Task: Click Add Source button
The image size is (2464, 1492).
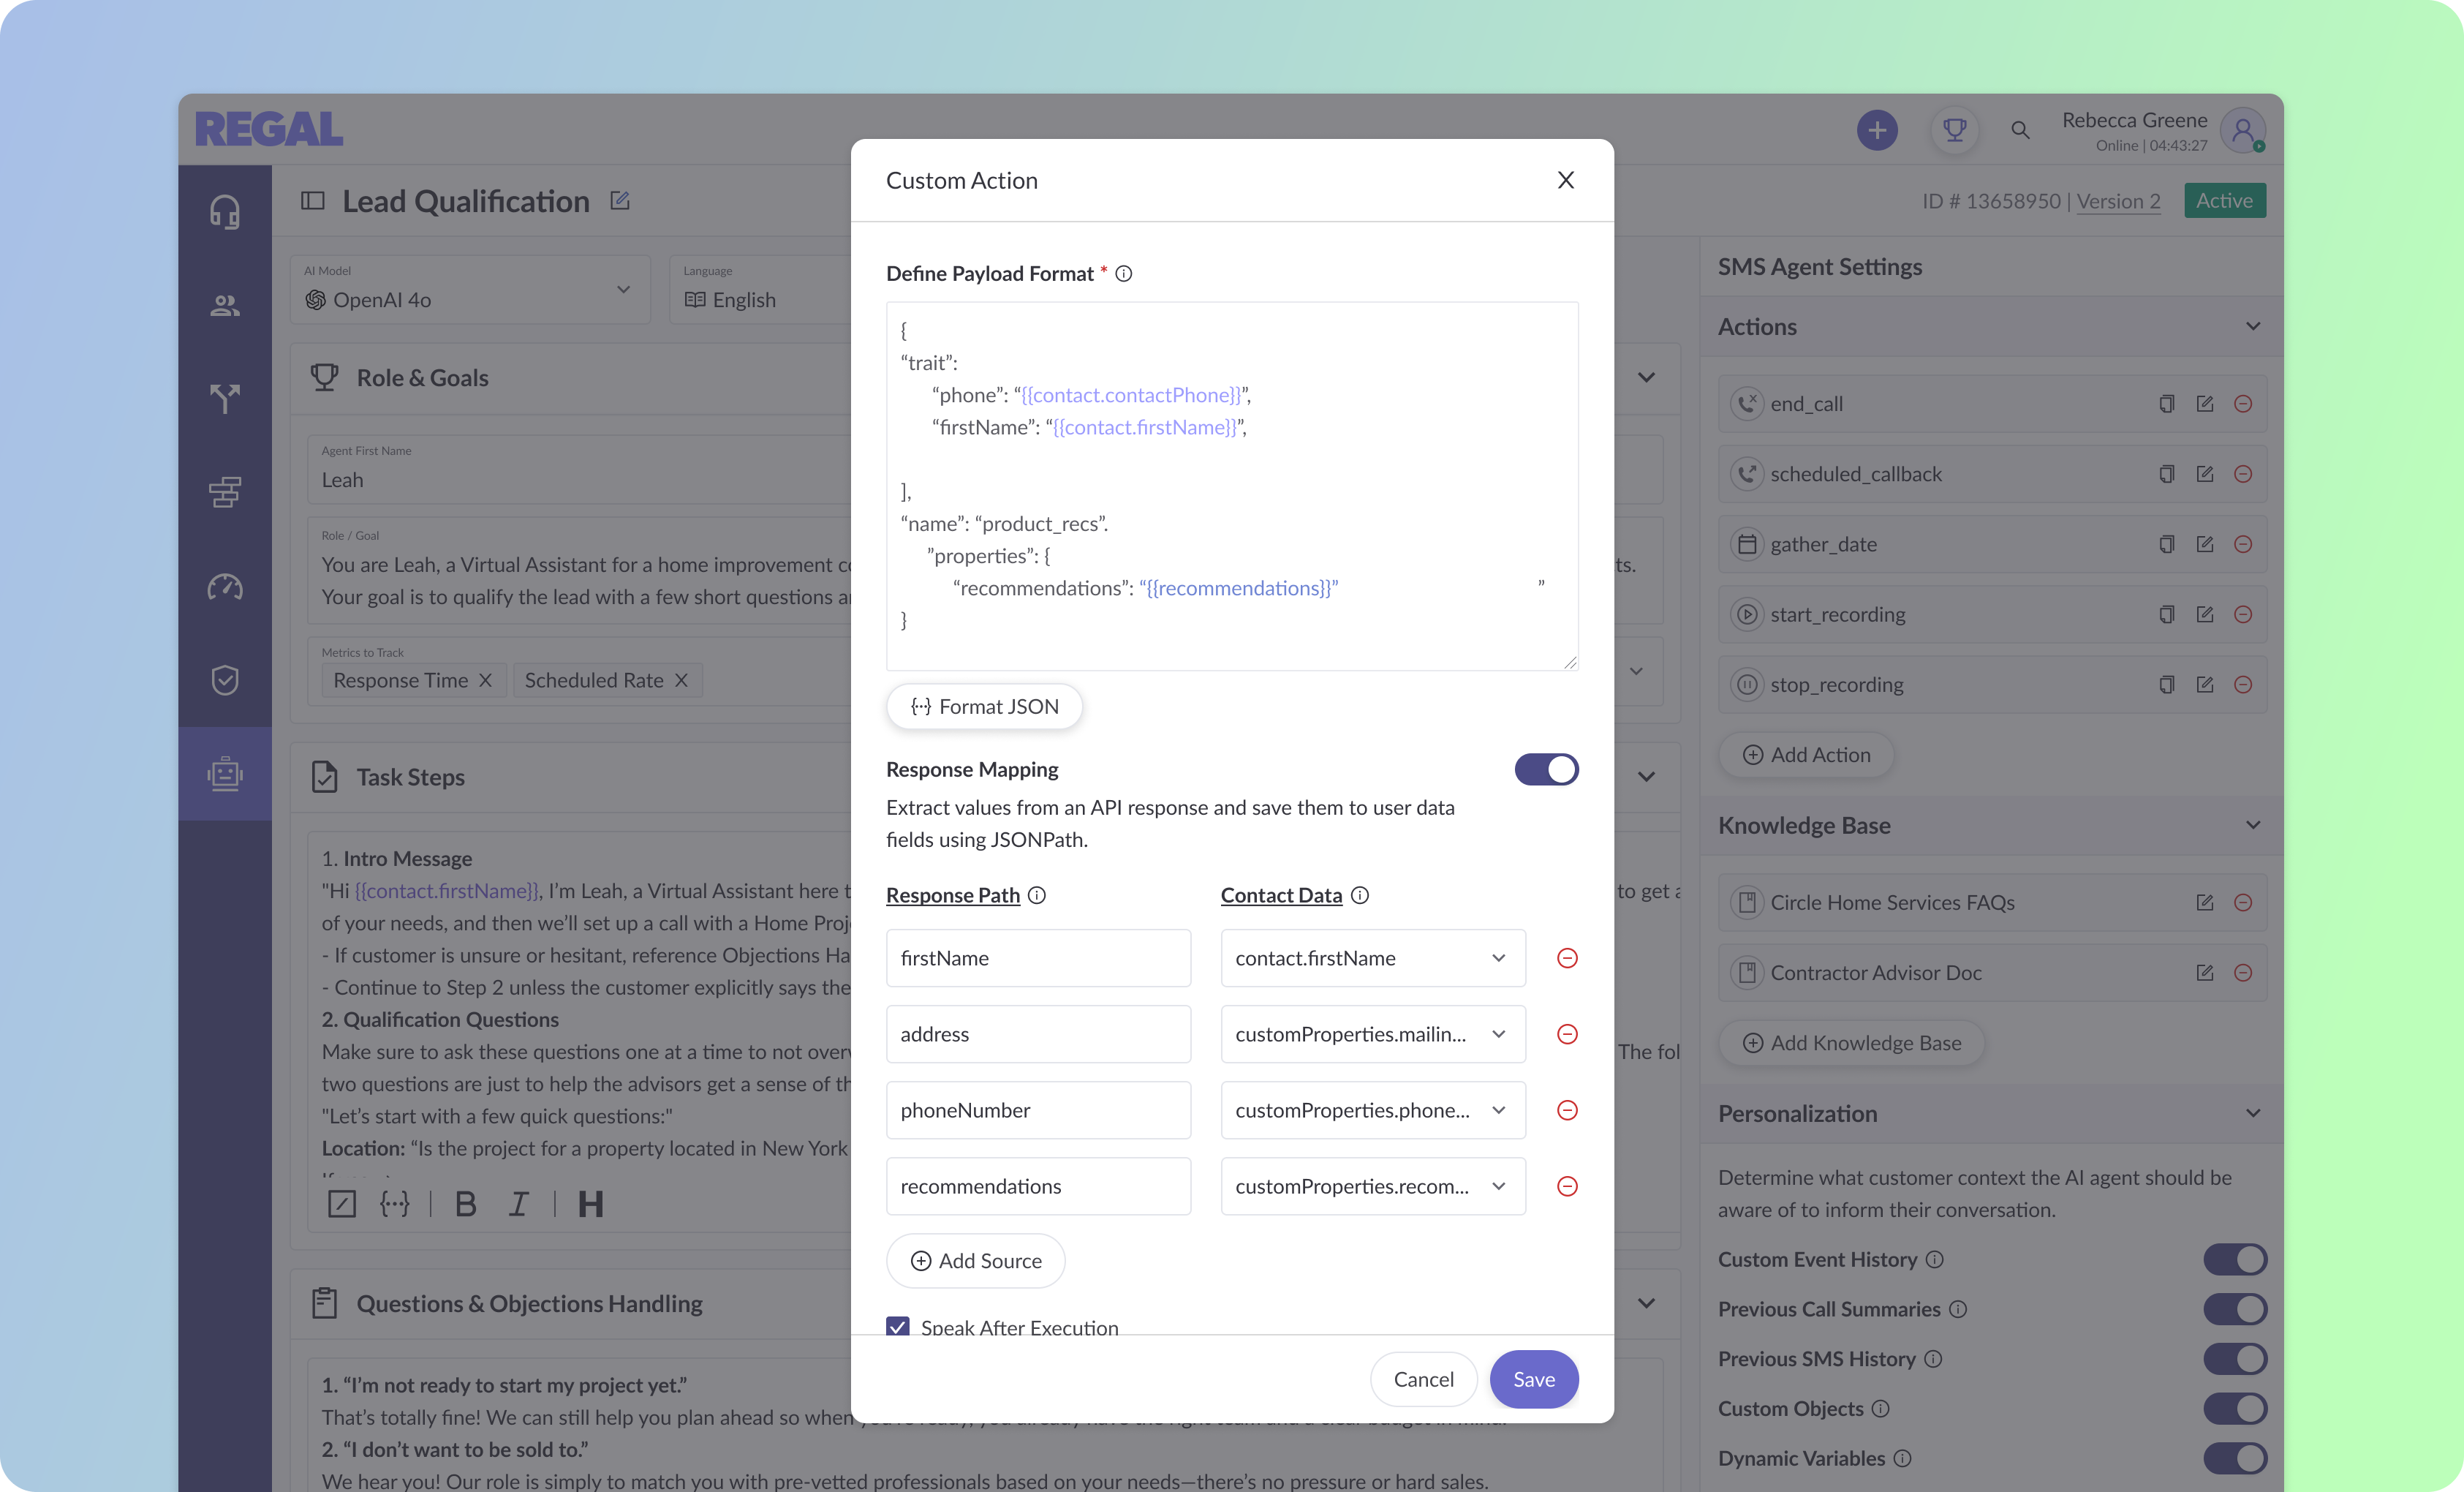Action: coord(976,1261)
